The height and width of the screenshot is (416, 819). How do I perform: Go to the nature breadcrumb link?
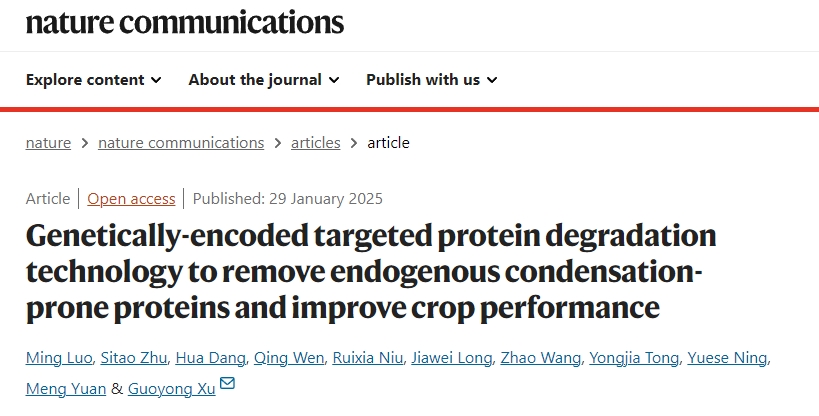point(48,143)
